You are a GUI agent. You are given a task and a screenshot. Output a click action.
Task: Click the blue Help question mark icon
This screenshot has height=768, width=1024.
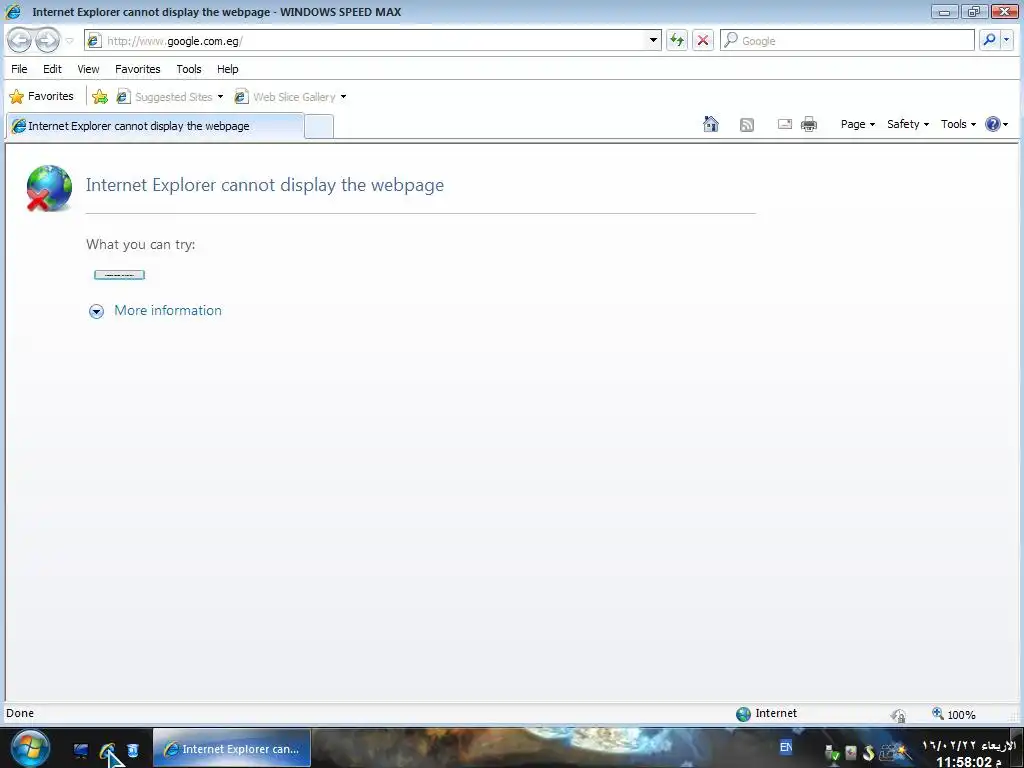[993, 124]
